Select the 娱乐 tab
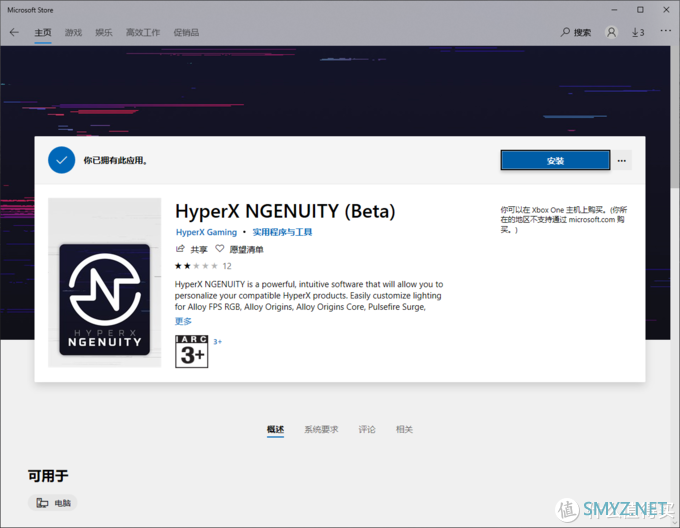 (x=104, y=33)
